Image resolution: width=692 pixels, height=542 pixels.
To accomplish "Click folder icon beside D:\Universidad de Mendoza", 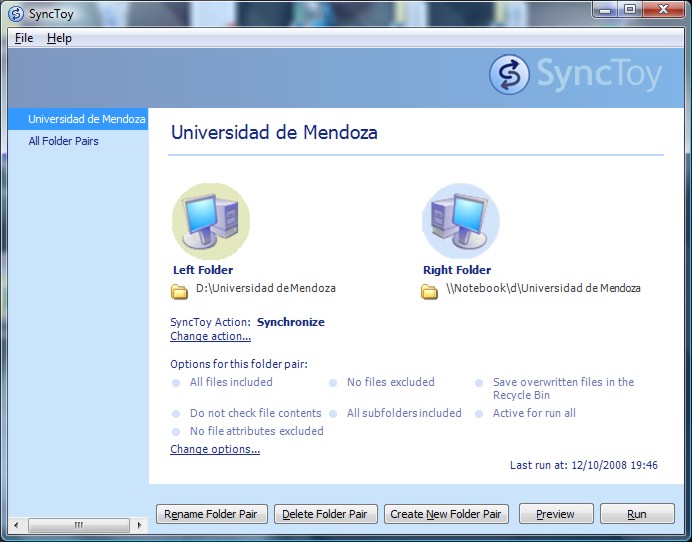I will point(179,292).
